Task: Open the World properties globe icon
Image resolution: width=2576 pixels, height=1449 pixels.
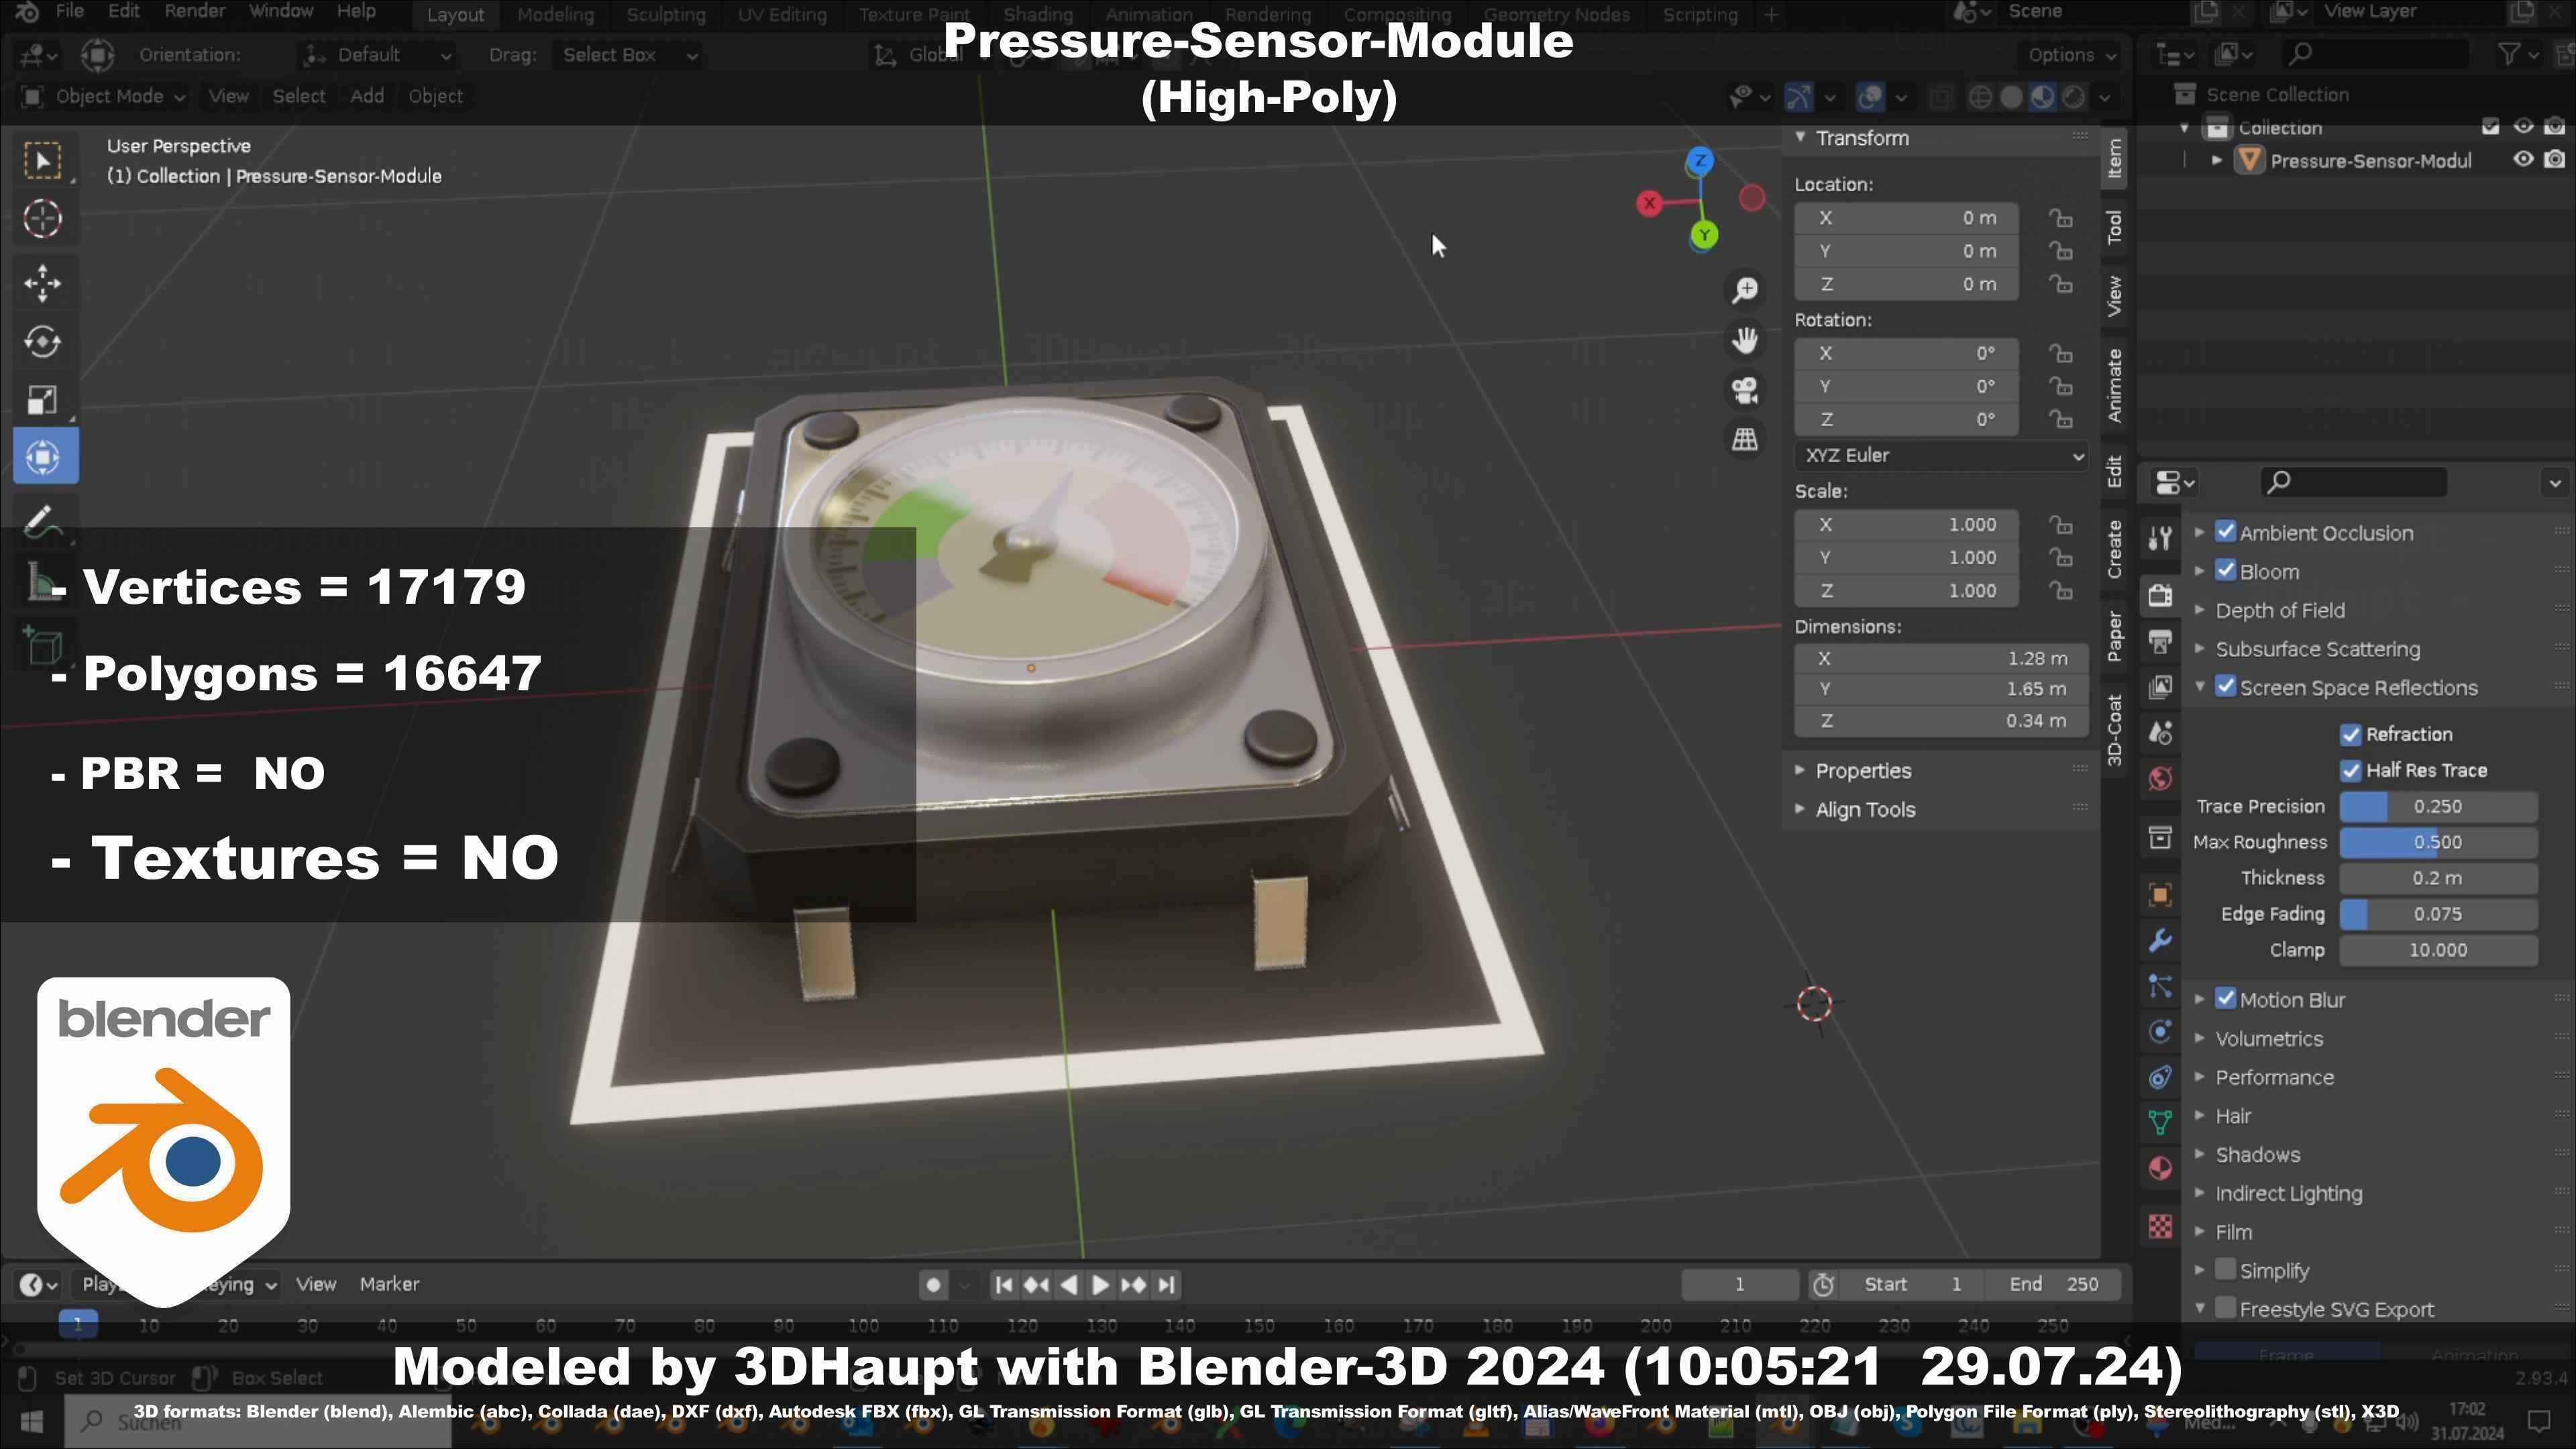Action: coord(2160,779)
